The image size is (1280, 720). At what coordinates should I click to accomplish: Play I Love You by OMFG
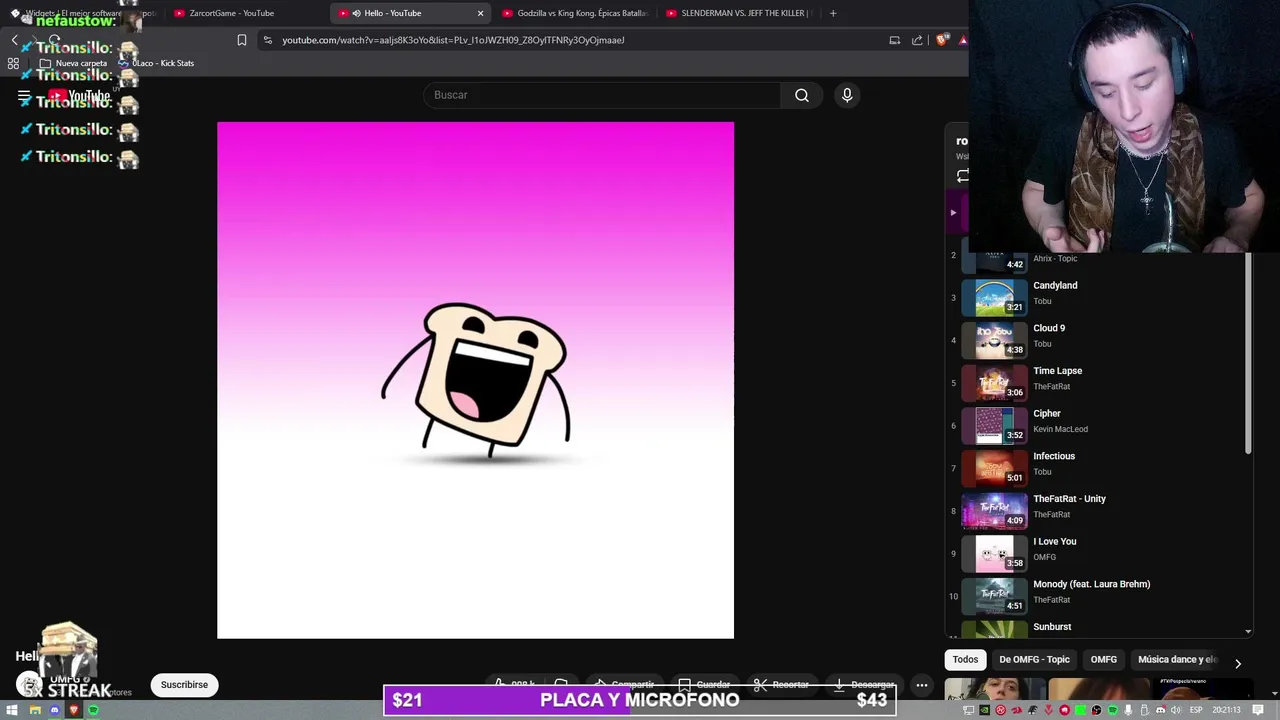click(1095, 553)
